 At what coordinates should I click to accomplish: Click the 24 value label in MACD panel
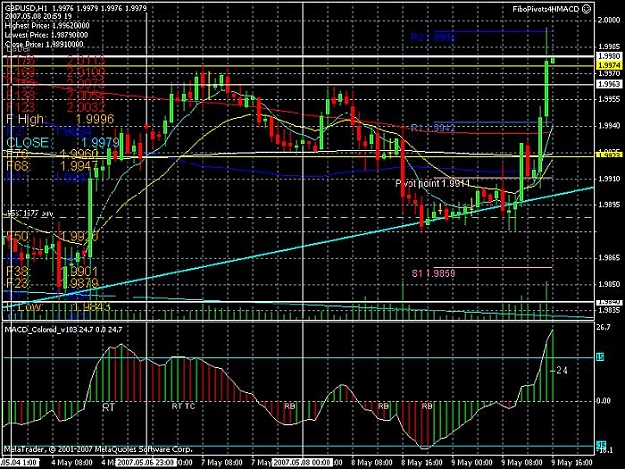pyautogui.click(x=562, y=371)
